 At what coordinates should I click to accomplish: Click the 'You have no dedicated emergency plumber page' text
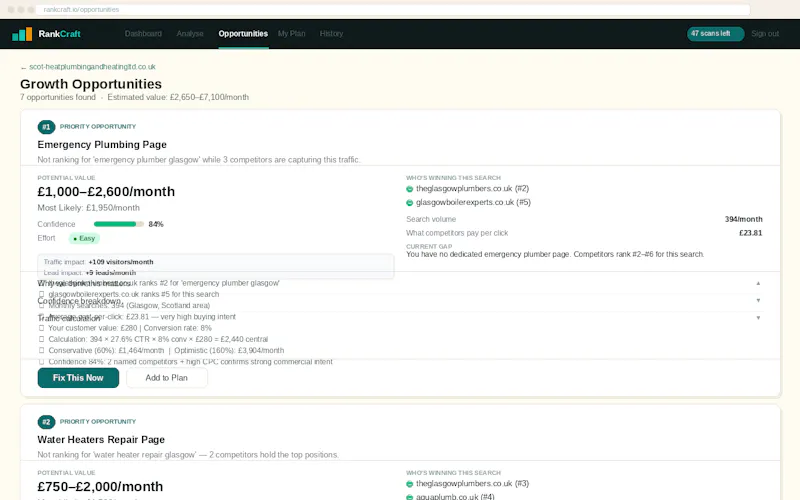[x=555, y=254]
